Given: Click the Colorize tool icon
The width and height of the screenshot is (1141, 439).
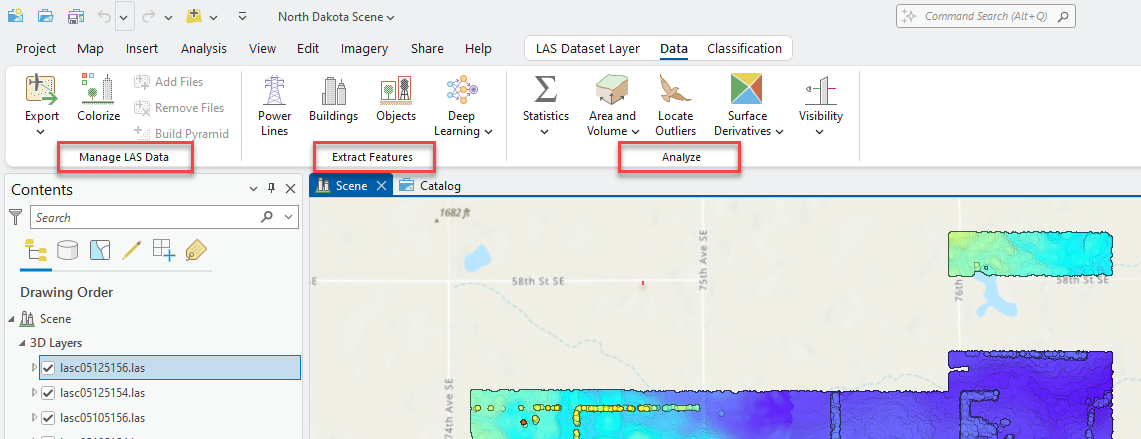Looking at the screenshot, I should (x=99, y=90).
